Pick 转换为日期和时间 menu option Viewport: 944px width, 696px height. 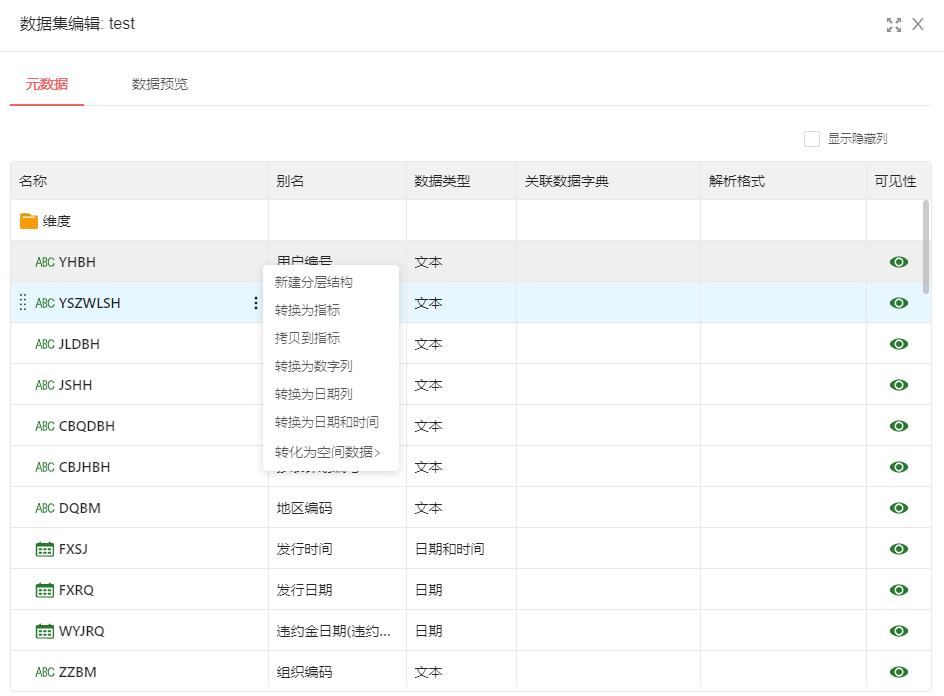point(326,422)
